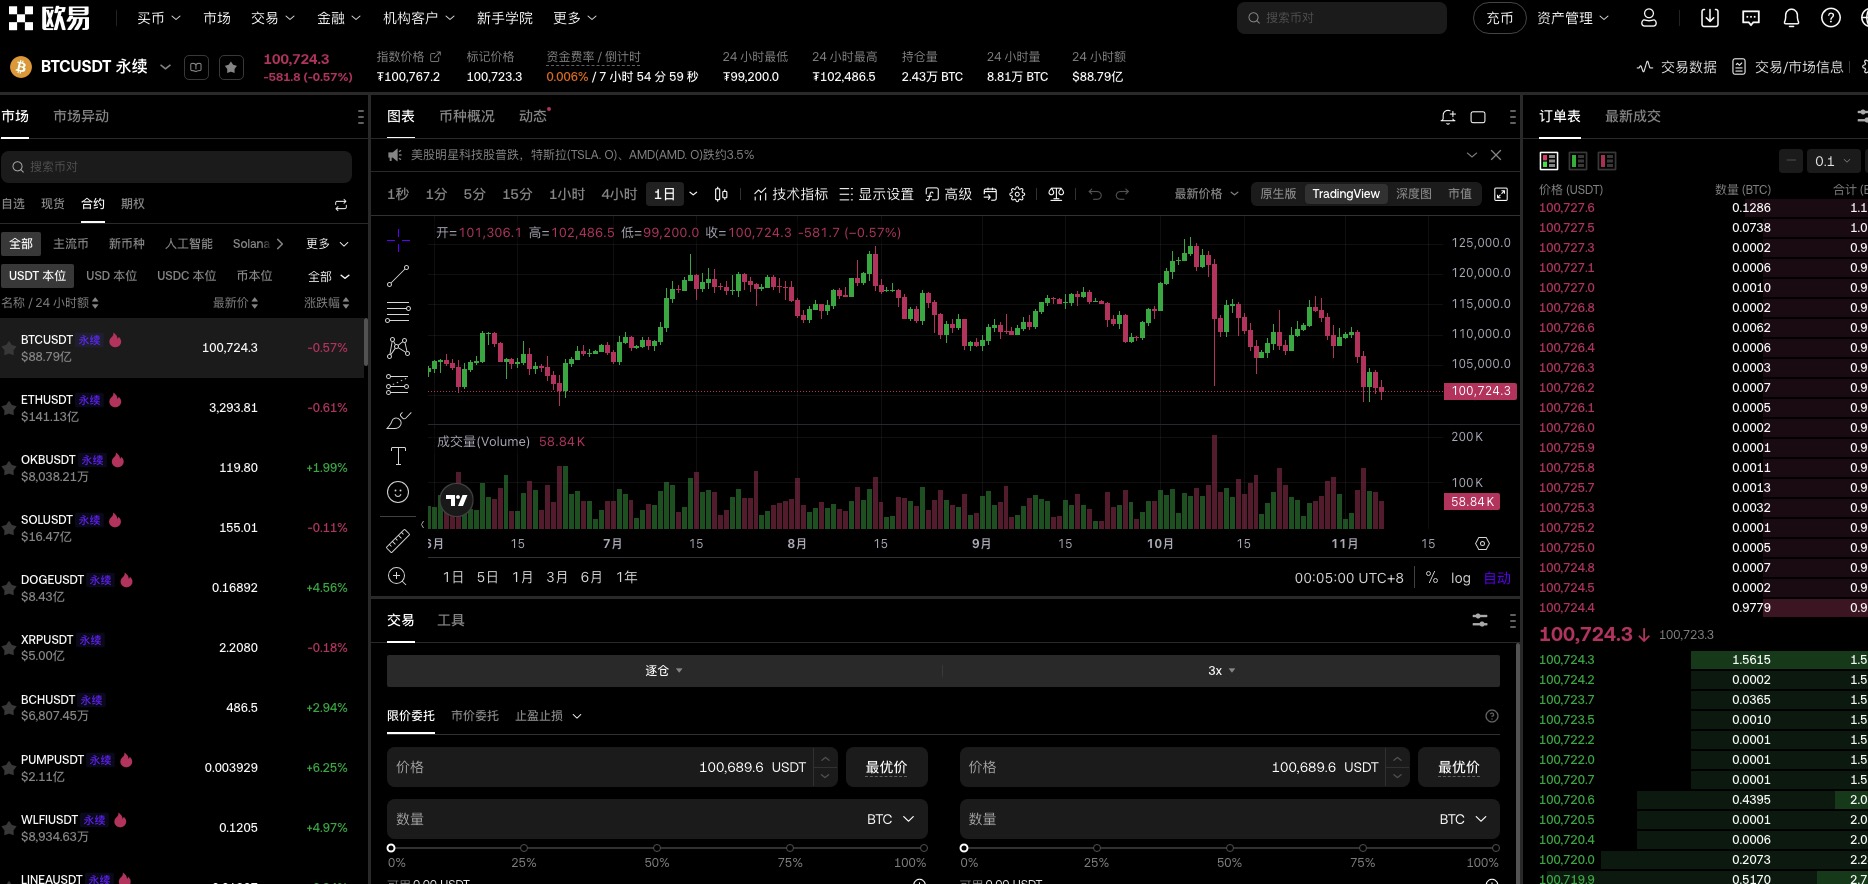Click the 50% mark on left quantity slider
The height and width of the screenshot is (884, 1868).
657,848
